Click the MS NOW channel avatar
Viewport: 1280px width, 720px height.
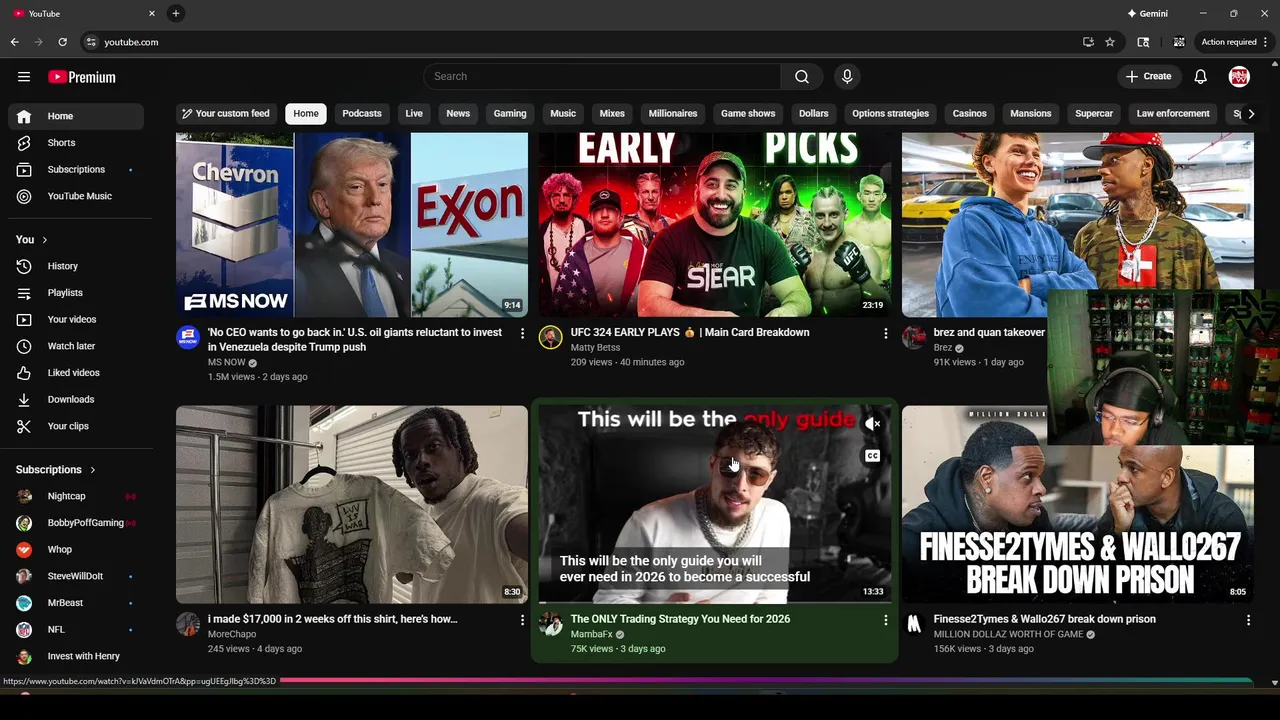click(x=188, y=337)
